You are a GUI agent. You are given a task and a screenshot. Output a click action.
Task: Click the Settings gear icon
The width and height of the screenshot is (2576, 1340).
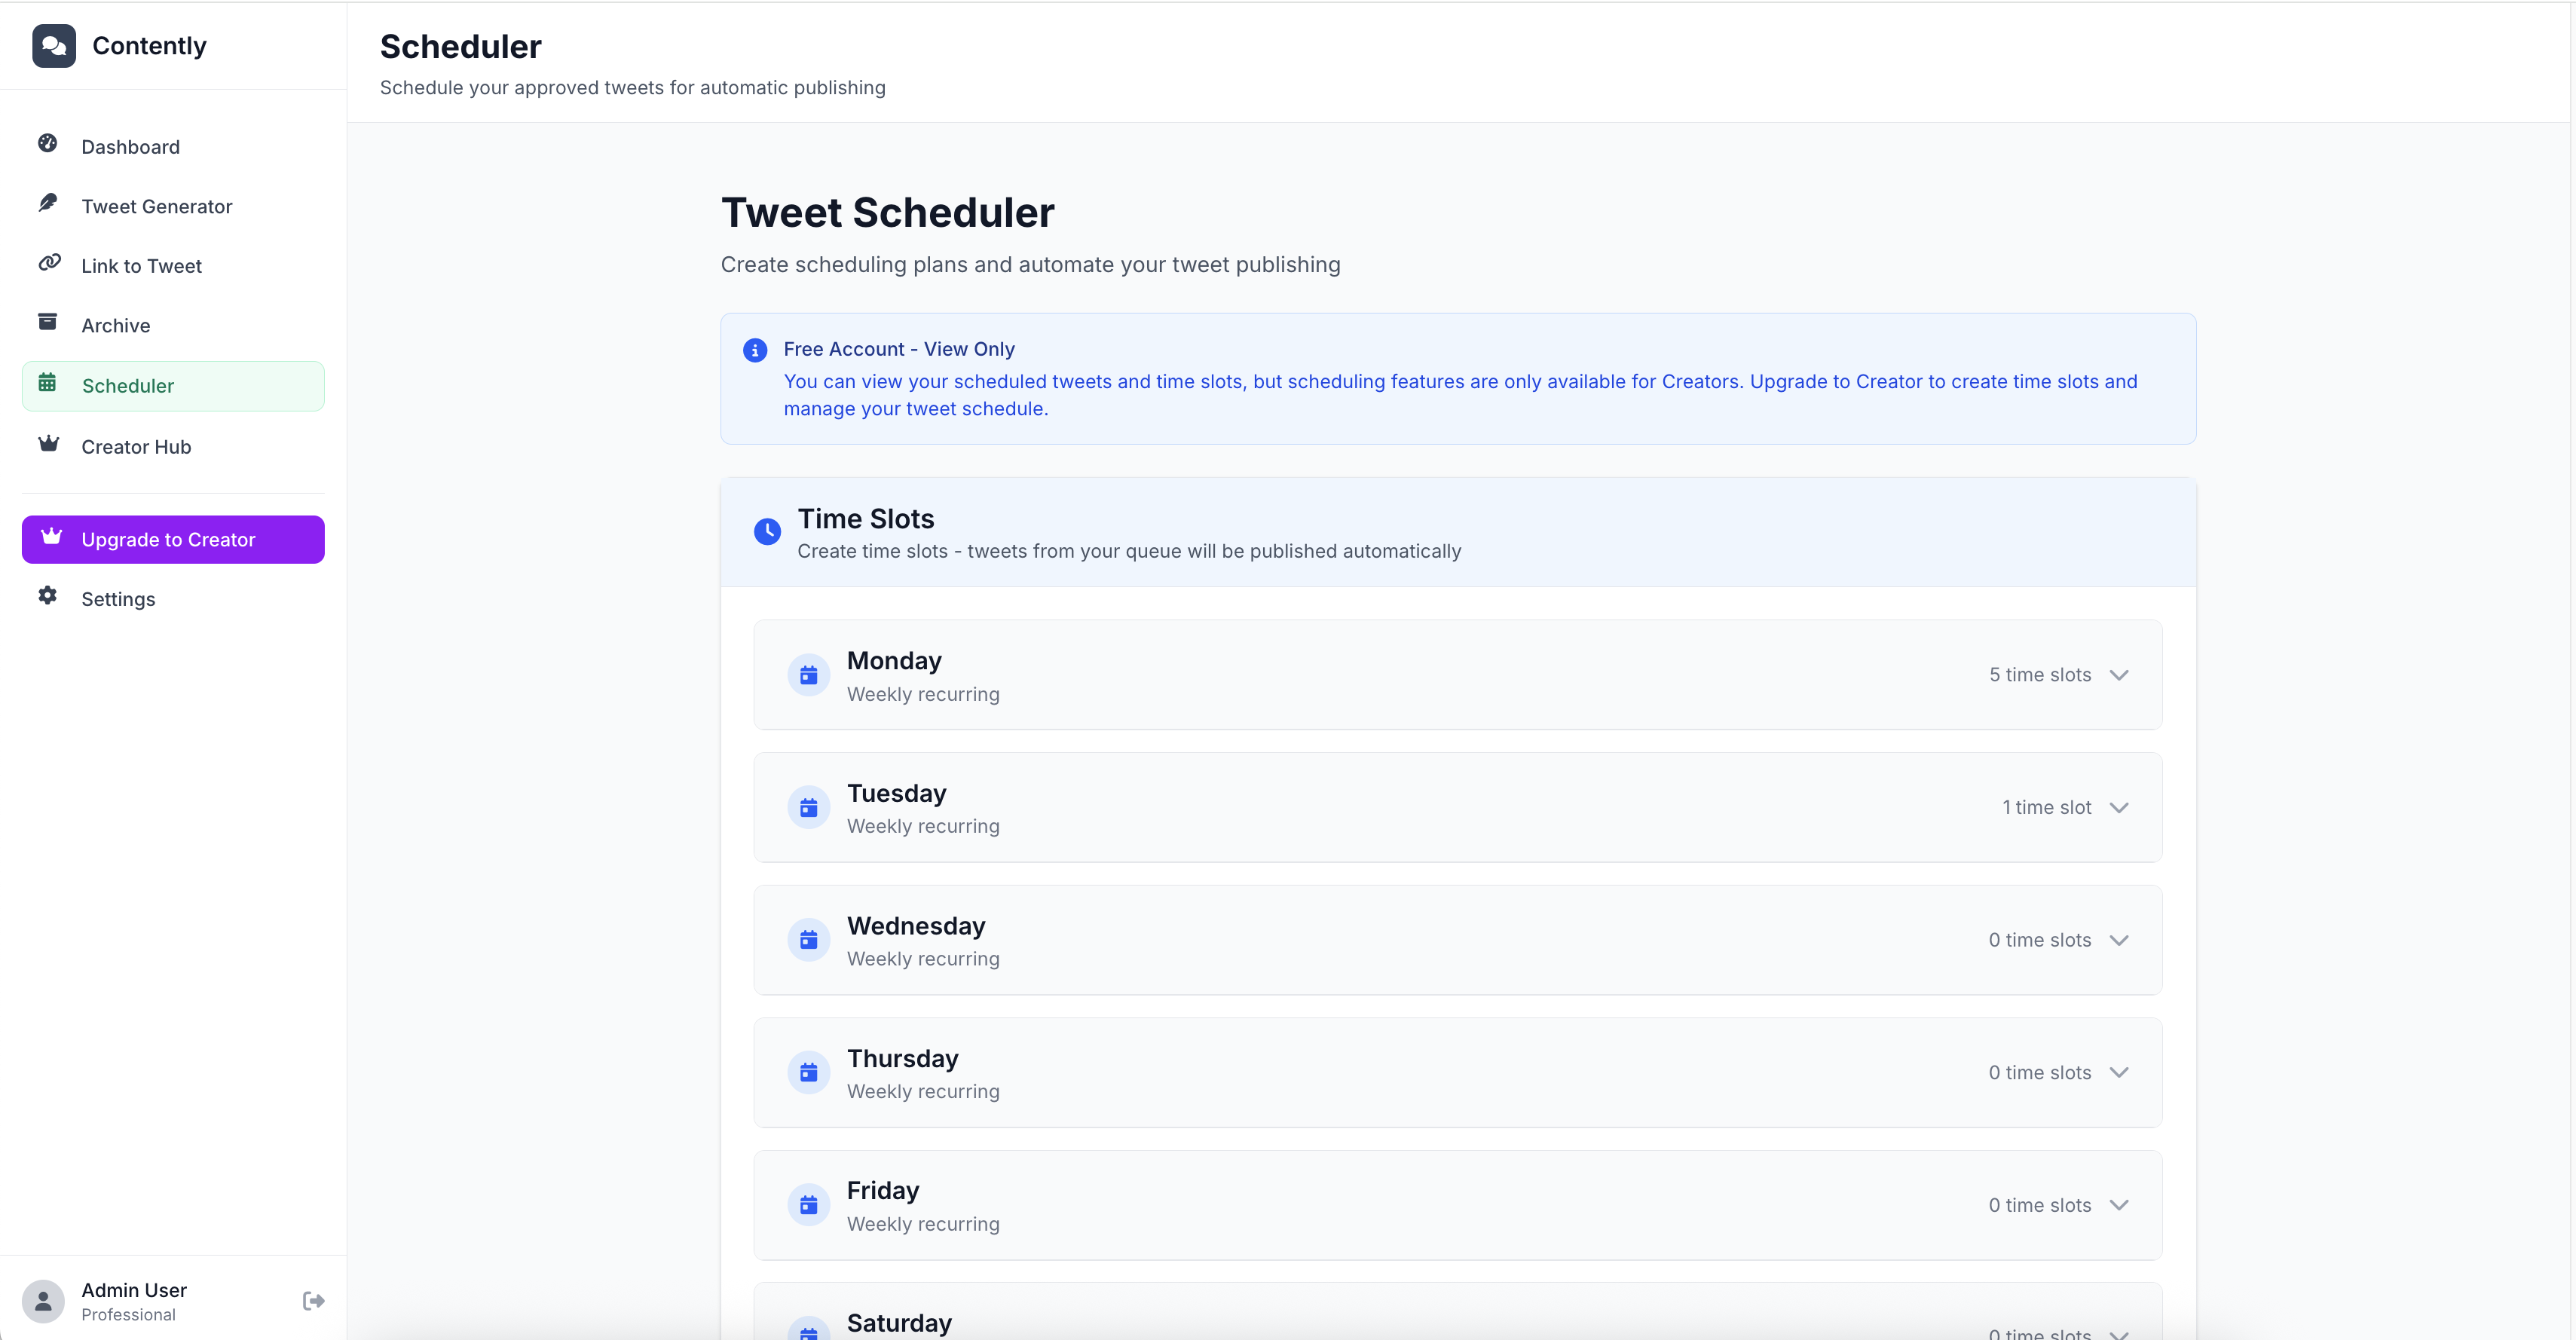click(48, 596)
